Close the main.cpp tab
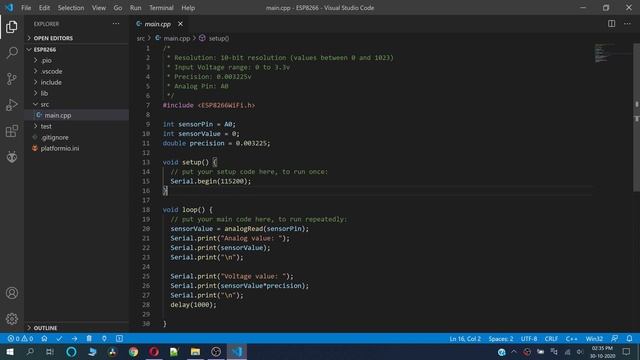 click(x=180, y=24)
